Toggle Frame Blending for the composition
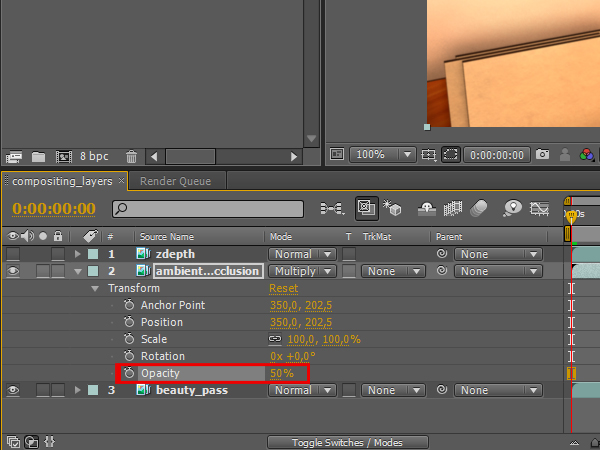Viewport: 600px width, 450px height. tap(453, 209)
